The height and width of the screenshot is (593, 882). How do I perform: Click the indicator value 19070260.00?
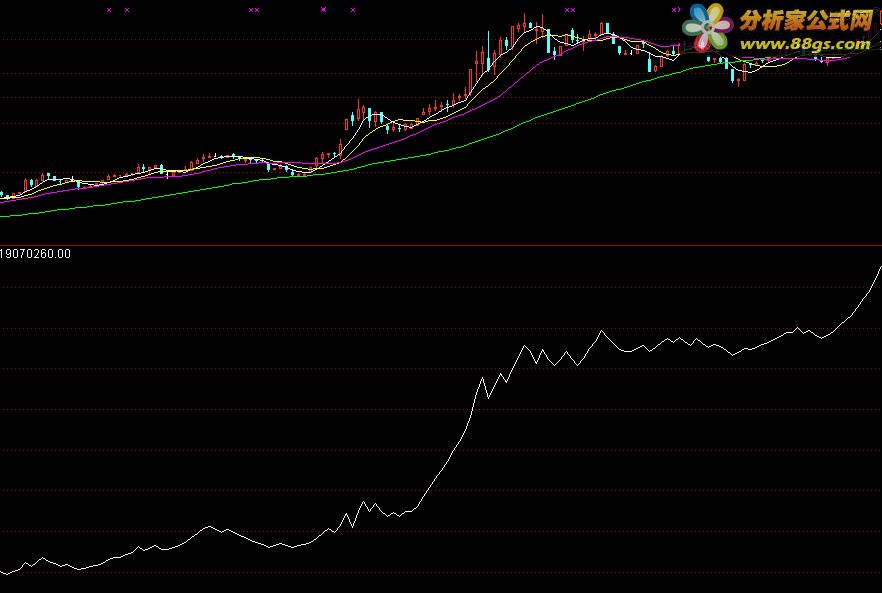[x=35, y=254]
